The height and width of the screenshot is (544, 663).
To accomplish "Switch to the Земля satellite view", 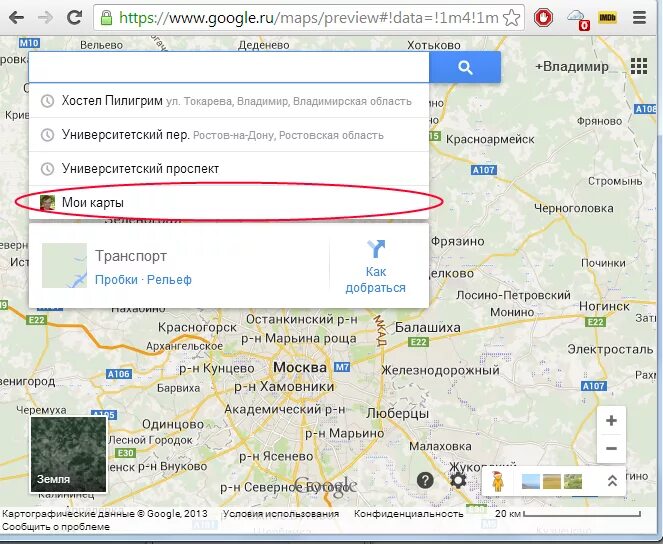I will (68, 454).
